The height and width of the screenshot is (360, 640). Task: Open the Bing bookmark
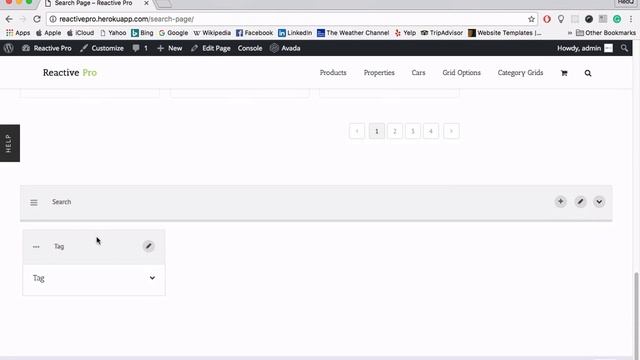pyautogui.click(x=142, y=33)
